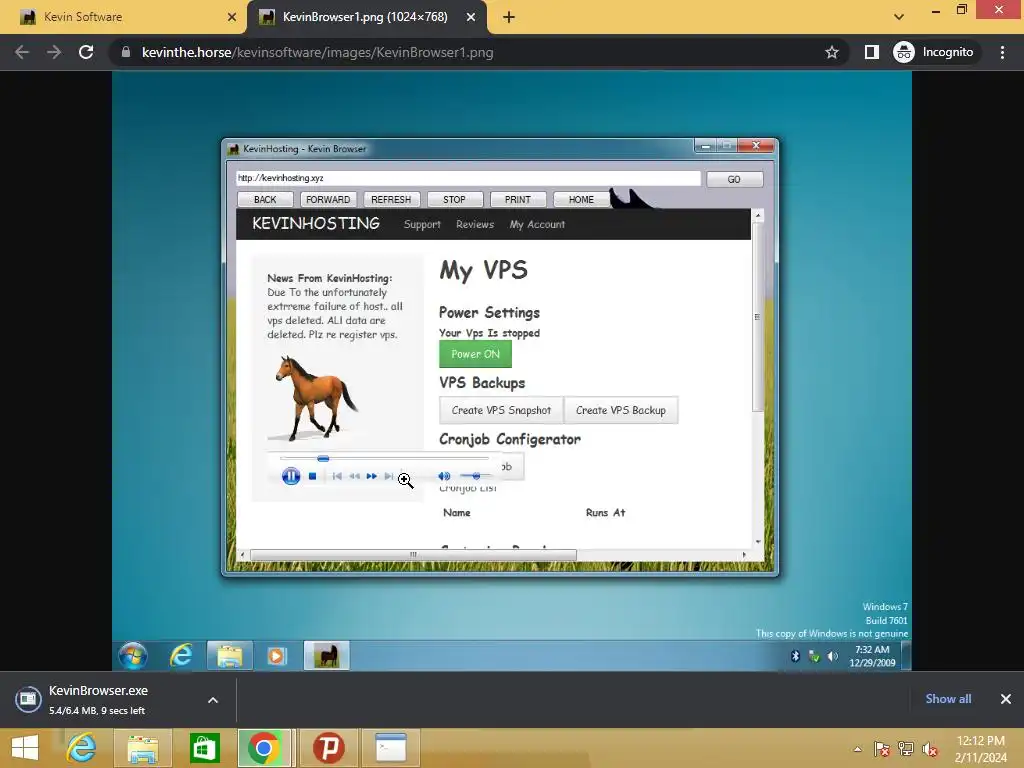The height and width of the screenshot is (768, 1024).
Task: Click the next track media control
Action: (x=389, y=476)
